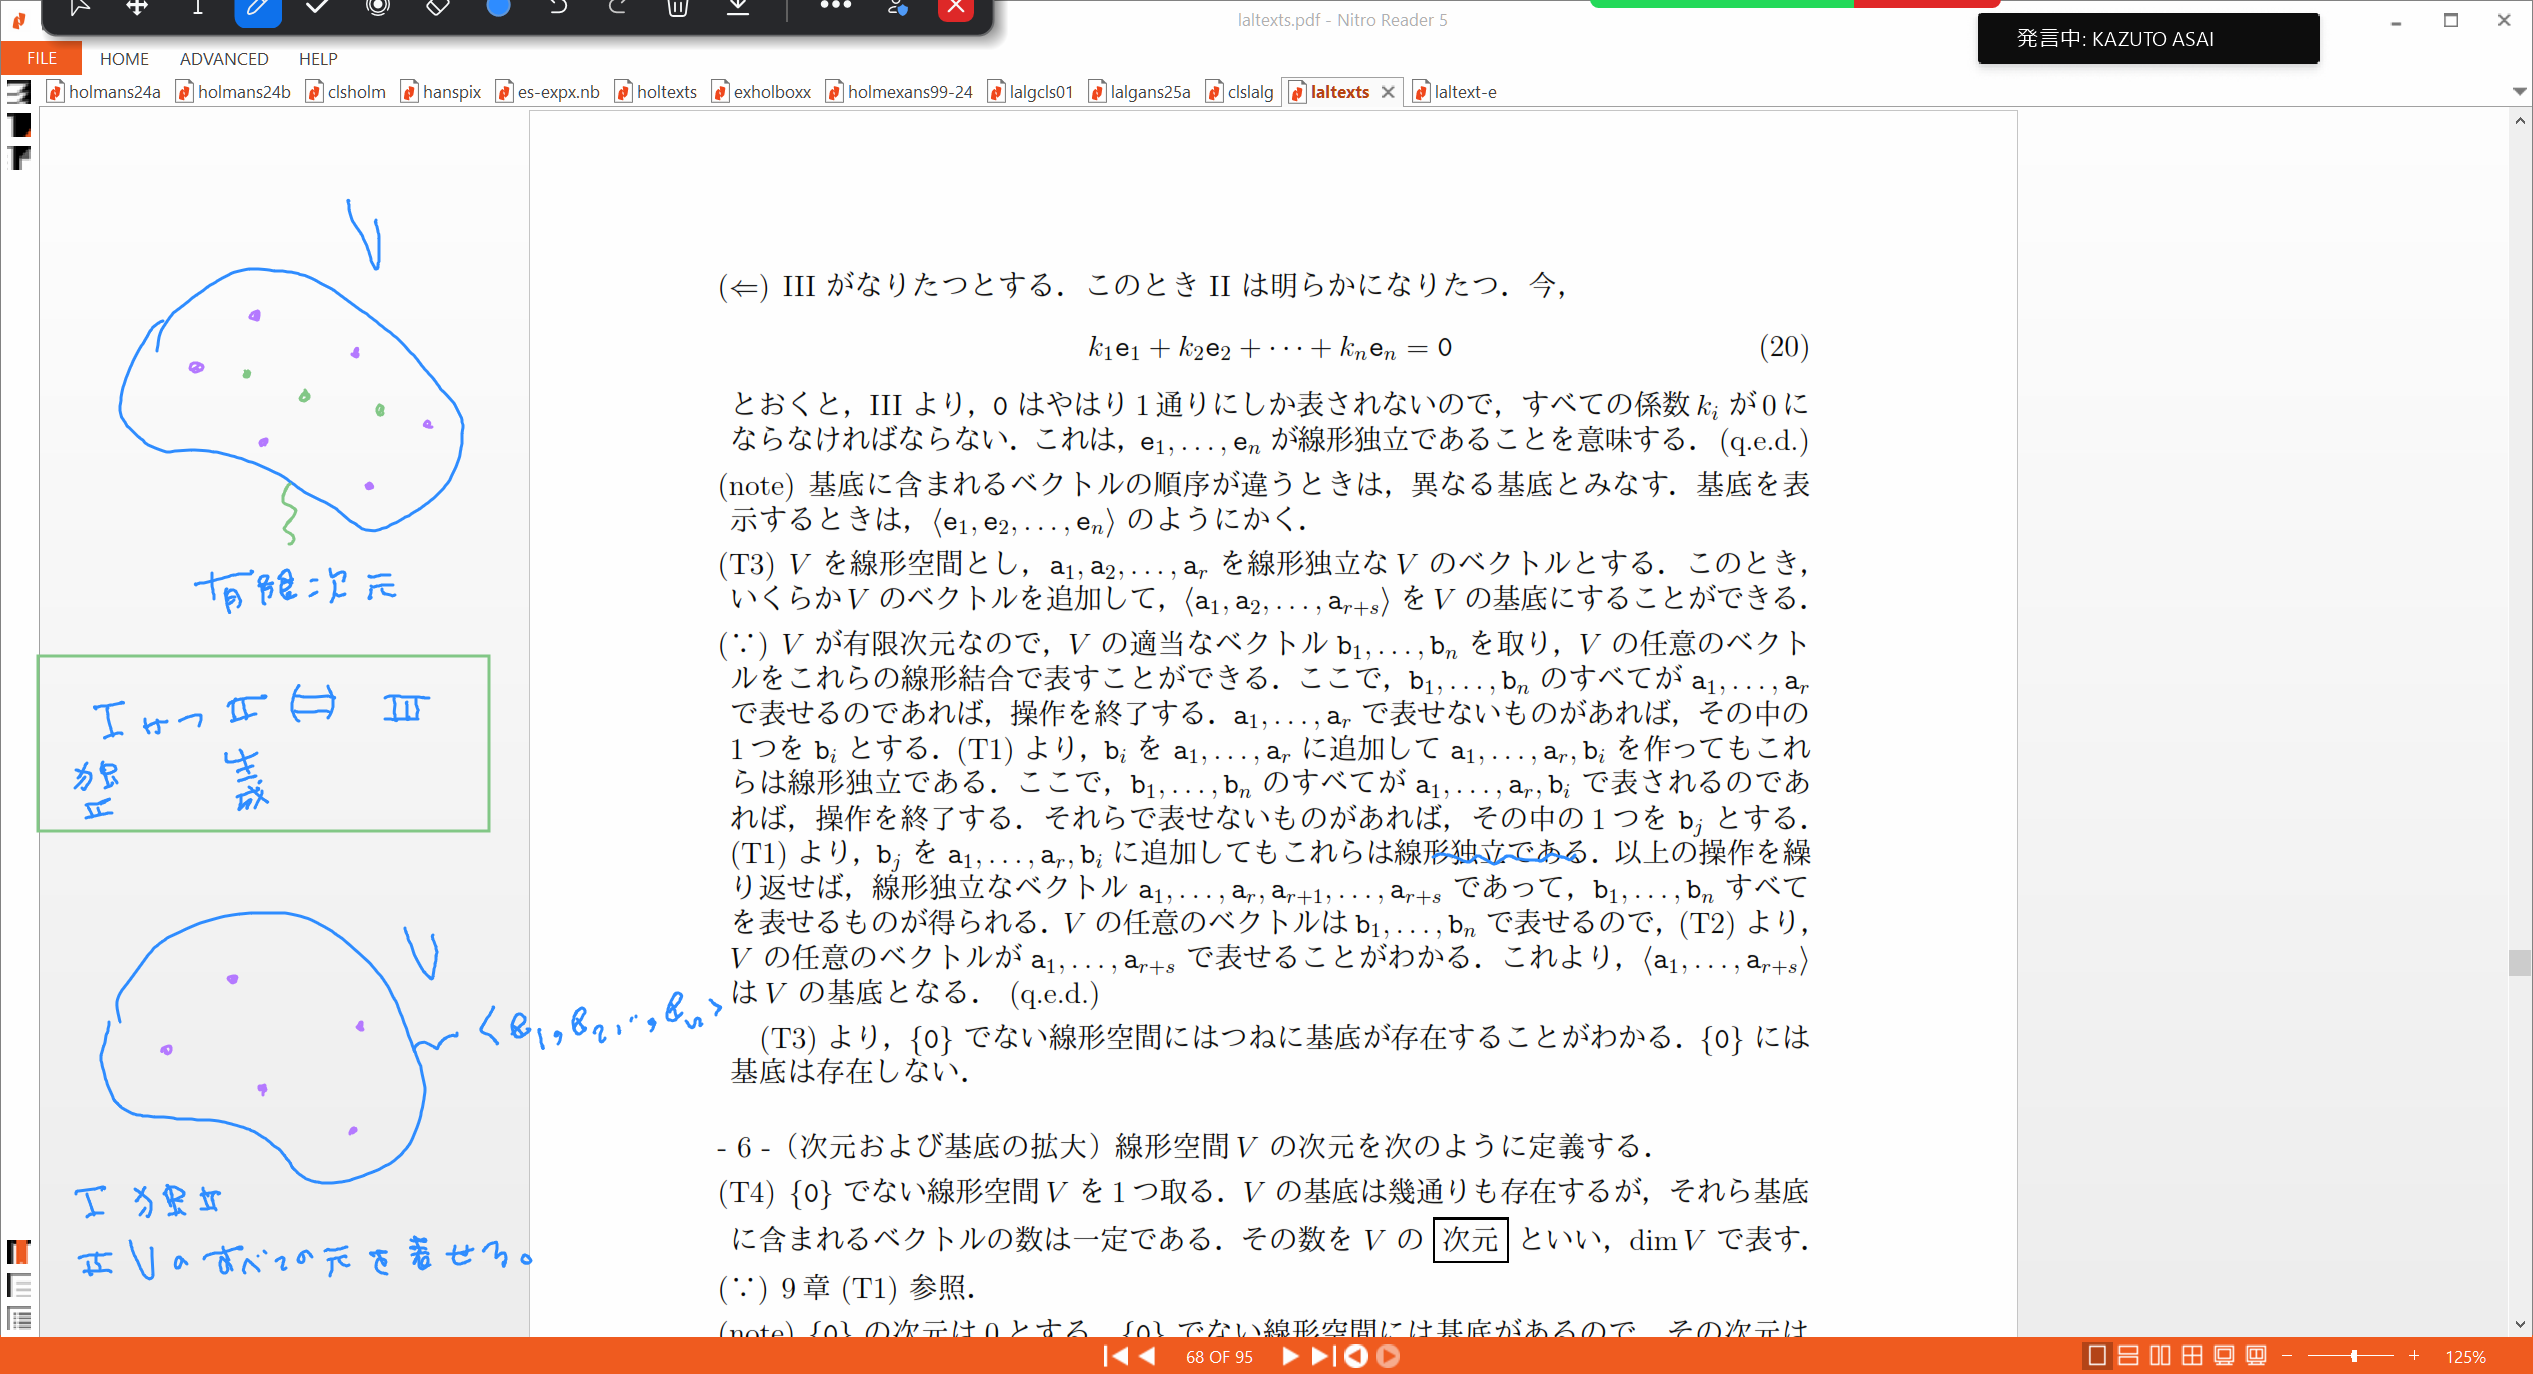Image resolution: width=2533 pixels, height=1374 pixels.
Task: Close the laltexts document tab
Action: coord(1388,92)
